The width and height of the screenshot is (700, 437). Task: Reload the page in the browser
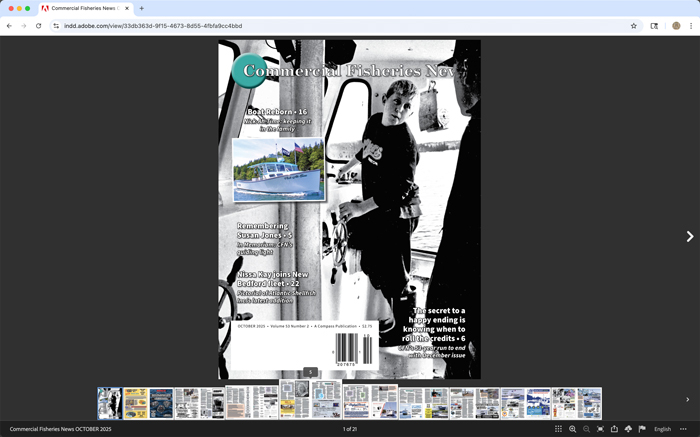[x=38, y=26]
